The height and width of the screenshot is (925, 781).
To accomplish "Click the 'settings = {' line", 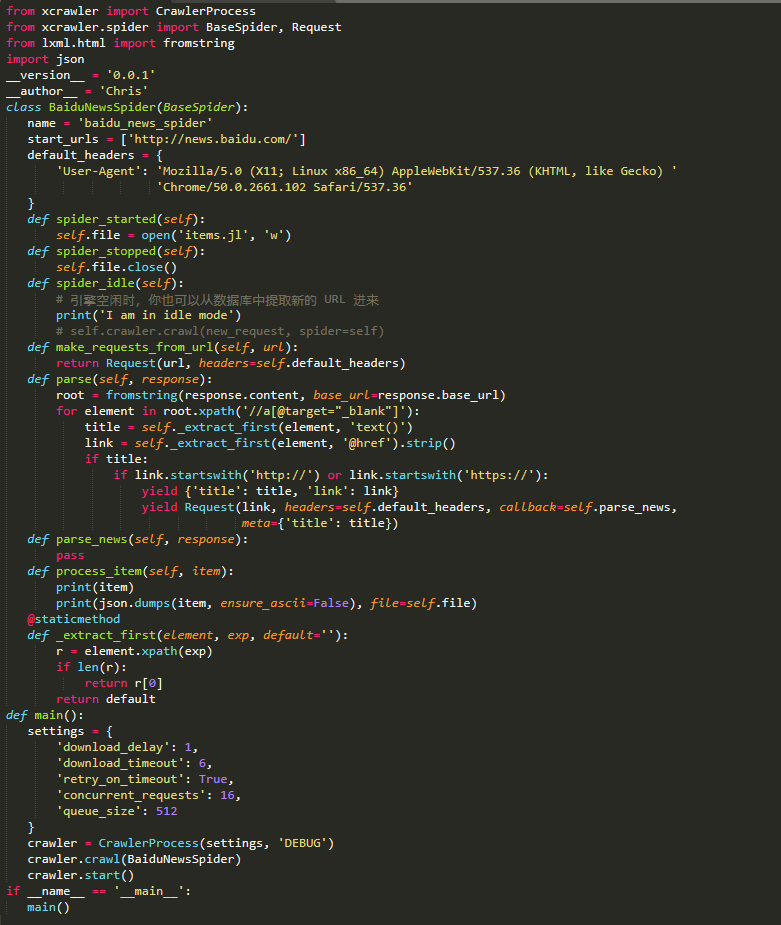I will coord(70,731).
